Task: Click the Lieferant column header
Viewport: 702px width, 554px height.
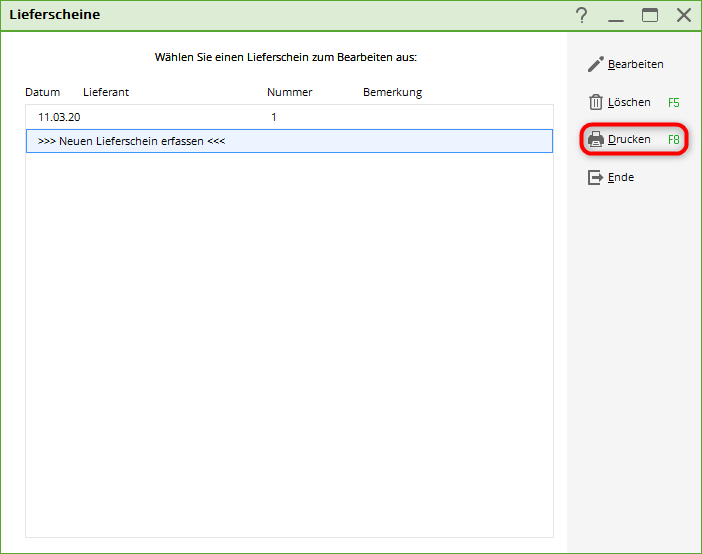Action: click(106, 92)
